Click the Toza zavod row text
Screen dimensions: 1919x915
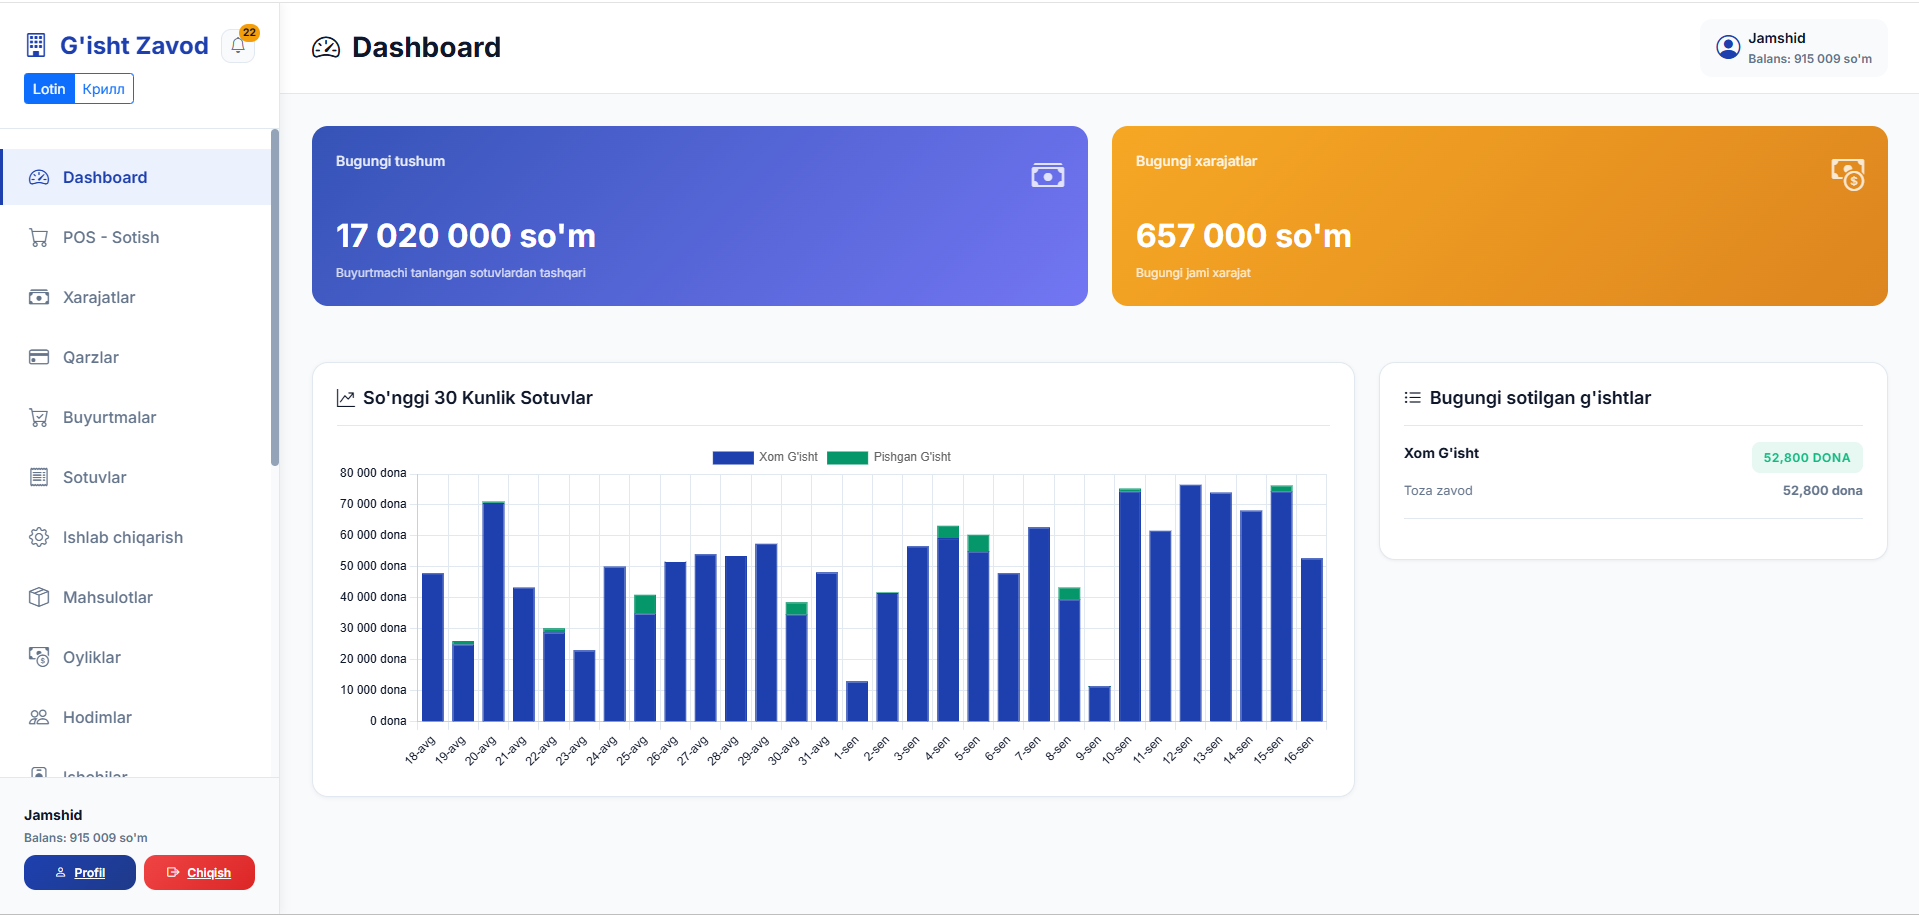(1438, 490)
